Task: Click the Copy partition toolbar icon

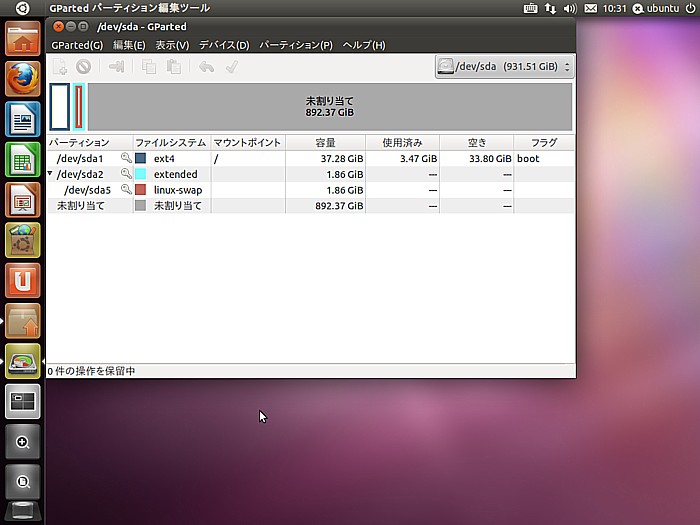Action: click(x=149, y=67)
